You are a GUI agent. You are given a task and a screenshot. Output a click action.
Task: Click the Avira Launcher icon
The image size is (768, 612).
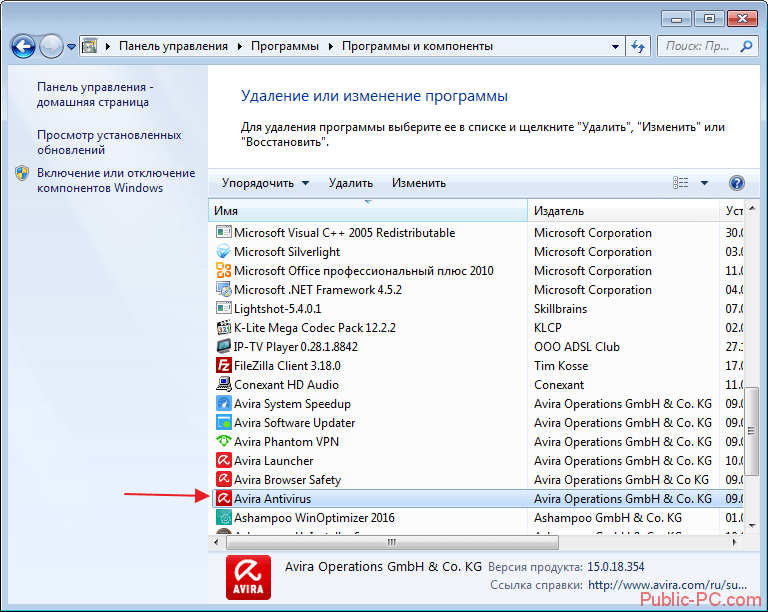pos(224,461)
